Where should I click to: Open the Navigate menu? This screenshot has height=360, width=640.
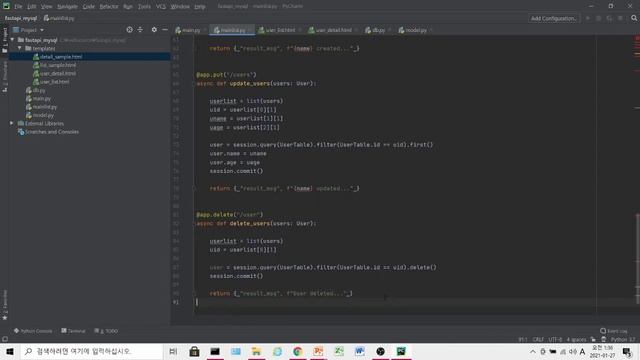[x=67, y=7]
